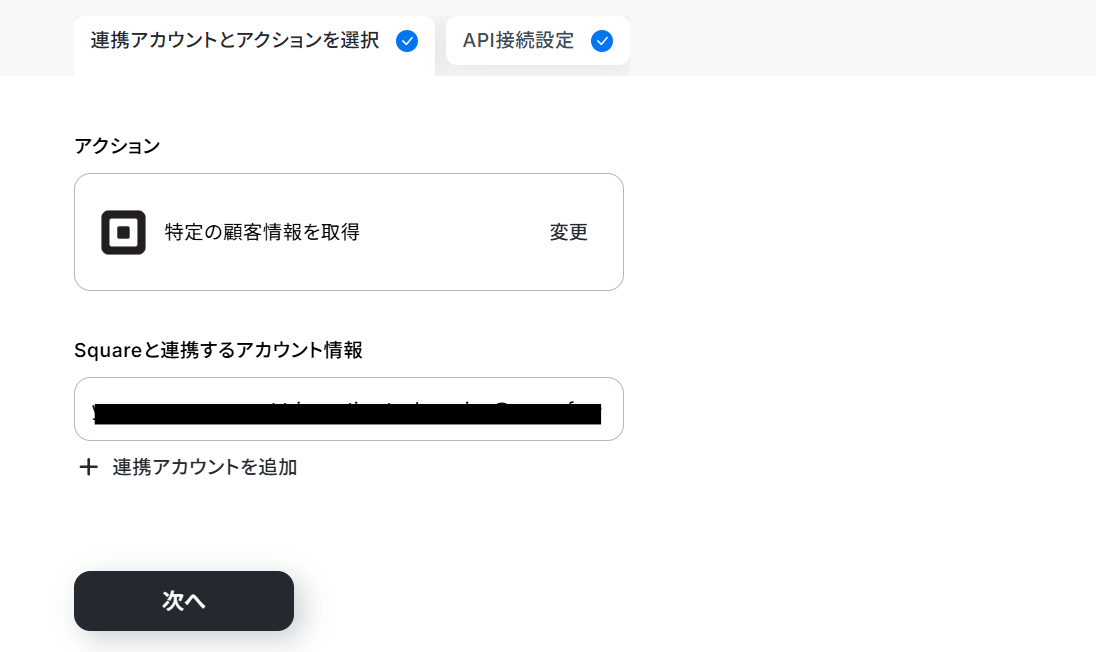Select the 連携アカウントとアクションを選択 tab
The image size is (1096, 652).
[254, 45]
